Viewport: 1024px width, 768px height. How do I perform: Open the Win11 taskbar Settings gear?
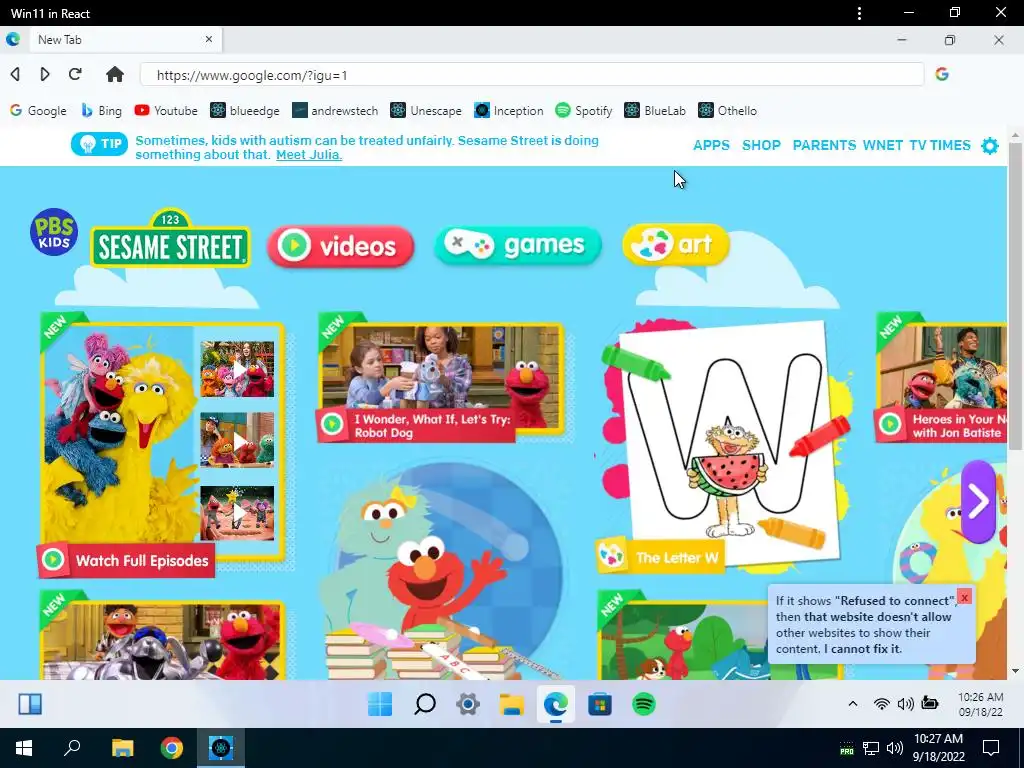pos(468,704)
